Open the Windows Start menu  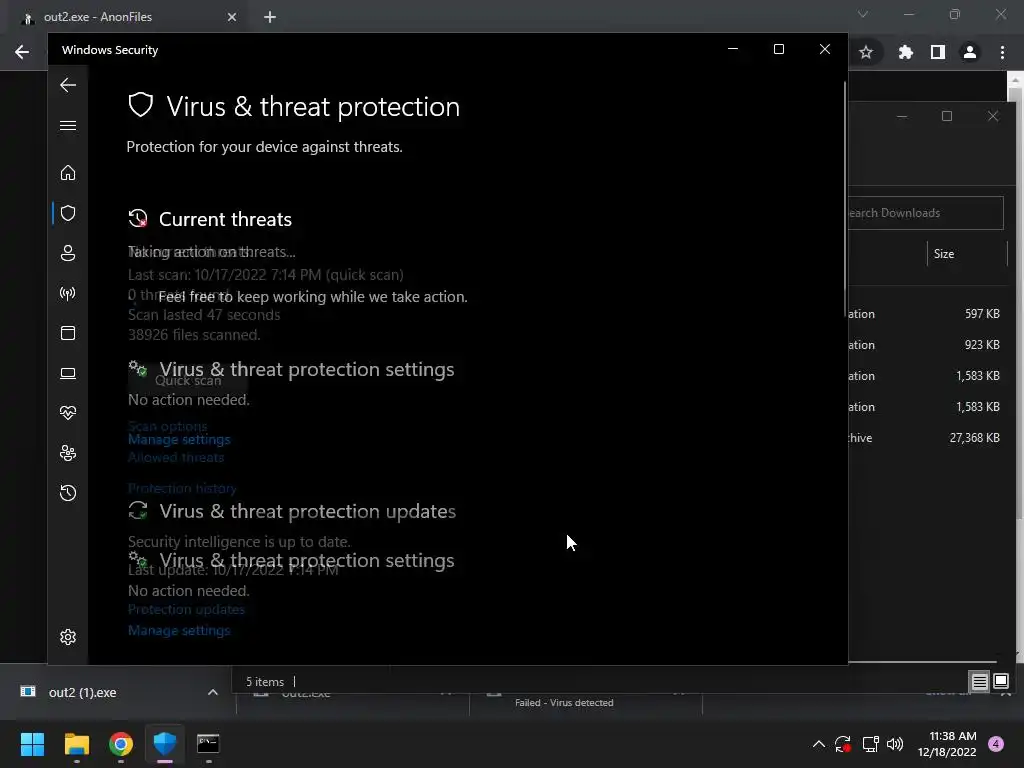32,744
